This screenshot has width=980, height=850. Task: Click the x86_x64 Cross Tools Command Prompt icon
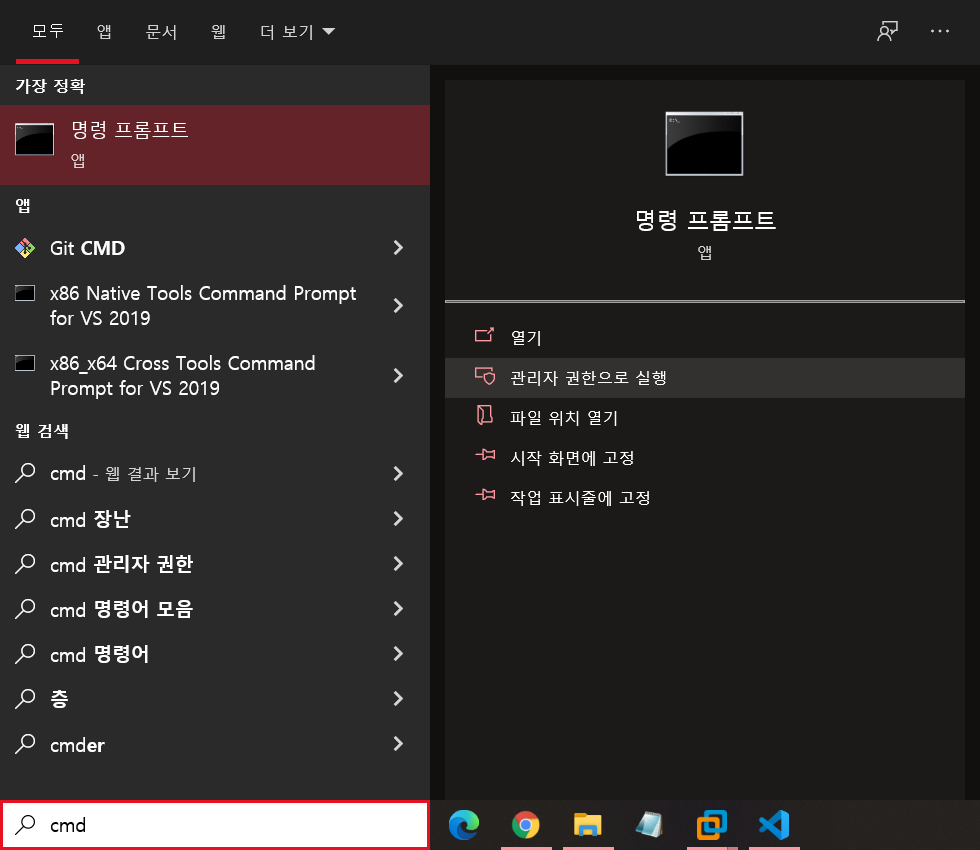[25, 363]
